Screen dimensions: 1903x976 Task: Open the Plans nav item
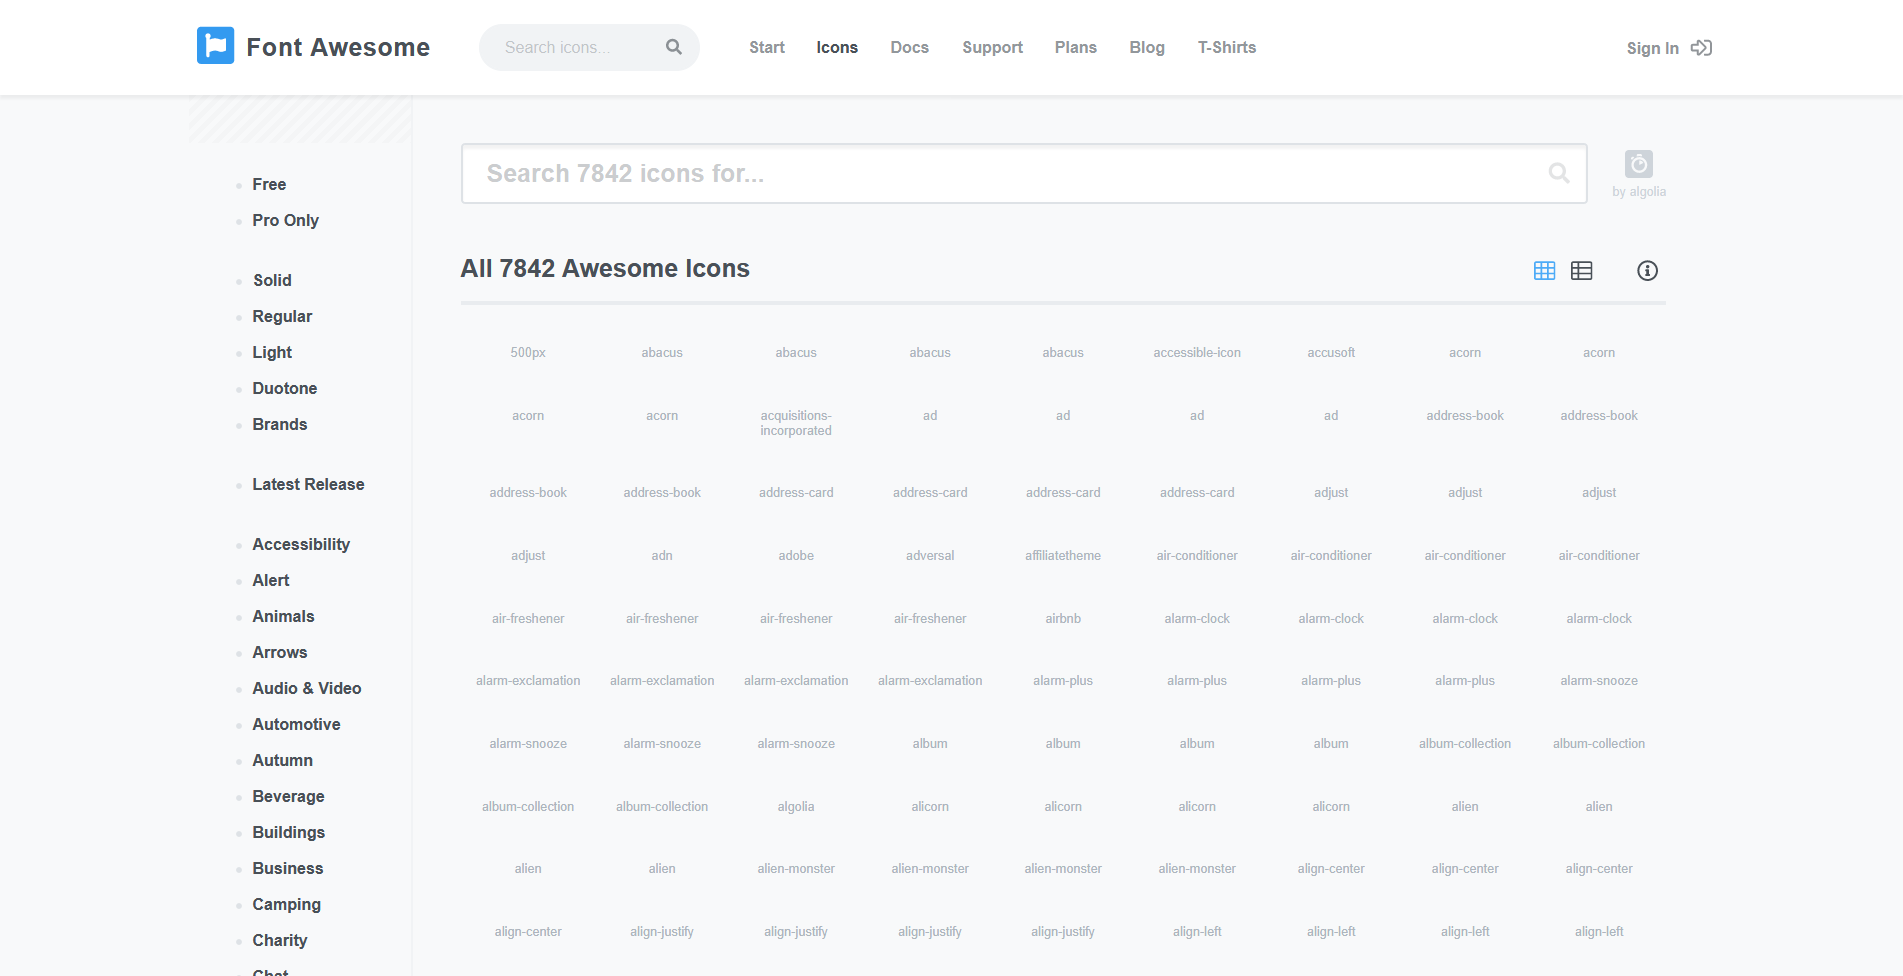(1076, 47)
